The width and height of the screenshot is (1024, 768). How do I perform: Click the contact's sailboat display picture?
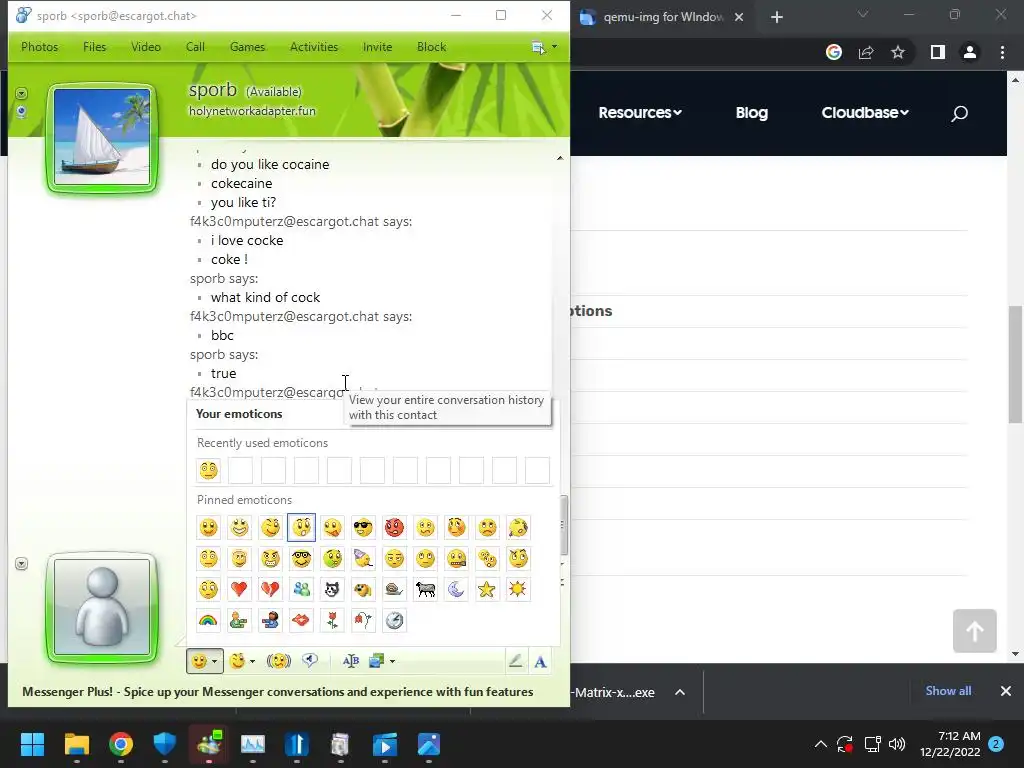pyautogui.click(x=102, y=137)
